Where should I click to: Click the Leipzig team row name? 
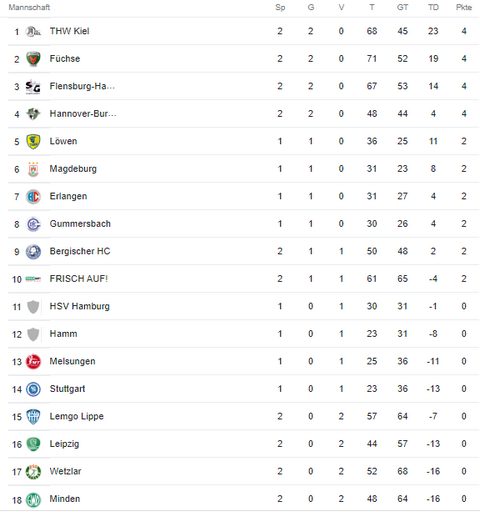point(64,444)
